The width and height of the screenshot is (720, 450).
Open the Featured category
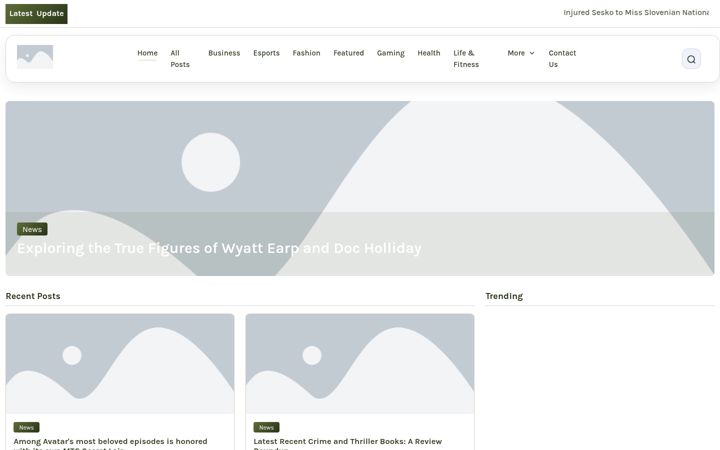tap(349, 53)
